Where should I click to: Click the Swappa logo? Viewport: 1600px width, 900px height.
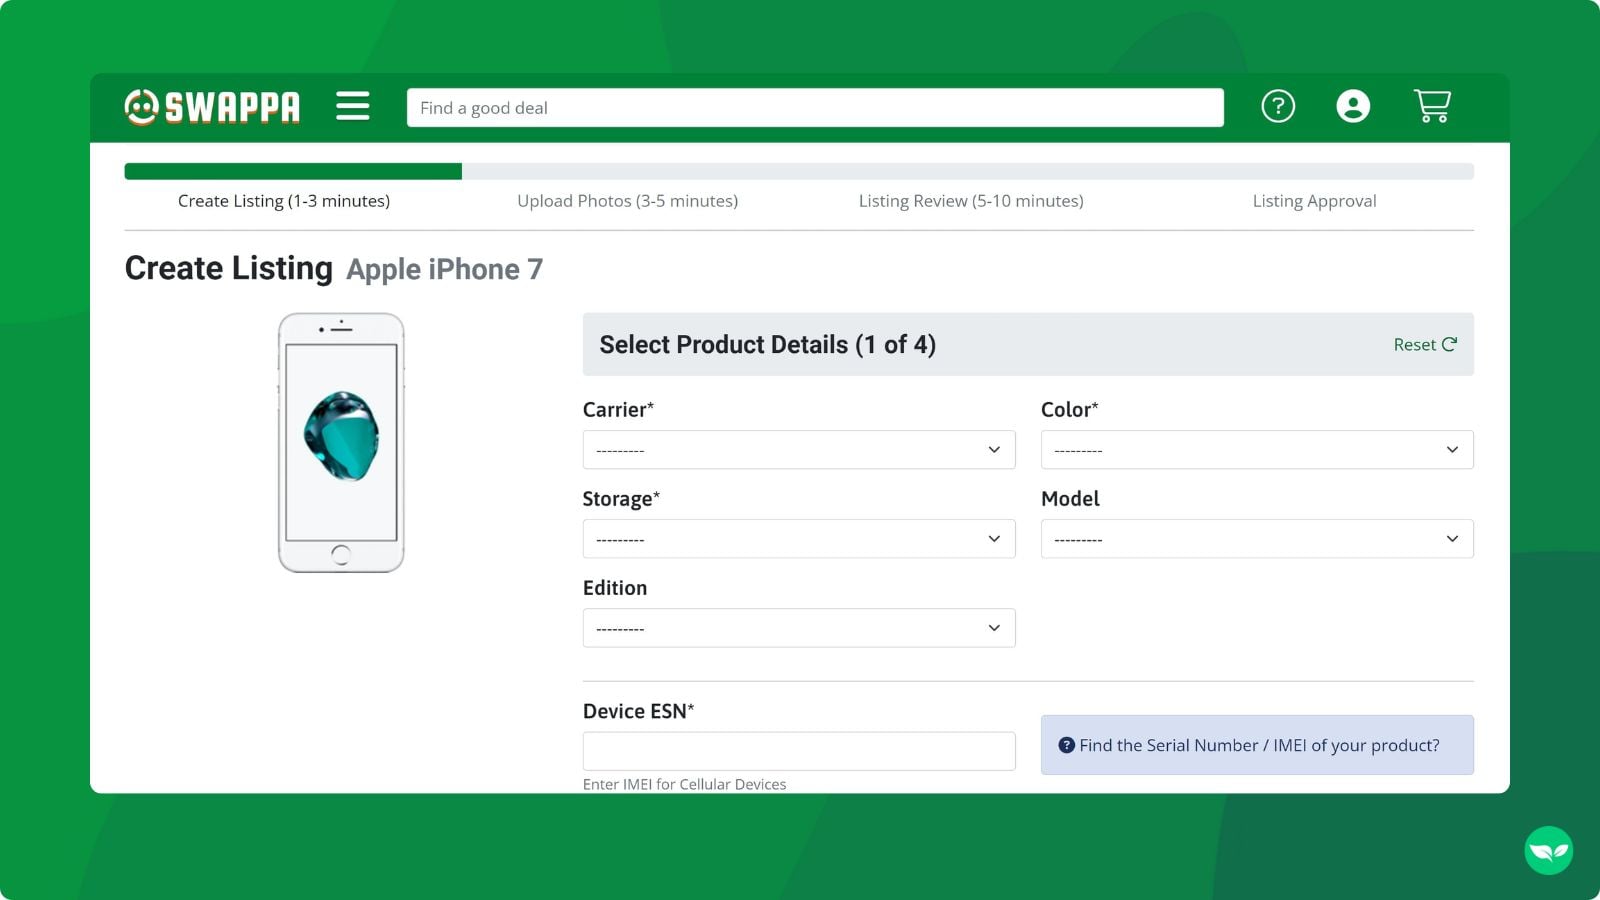pyautogui.click(x=212, y=107)
